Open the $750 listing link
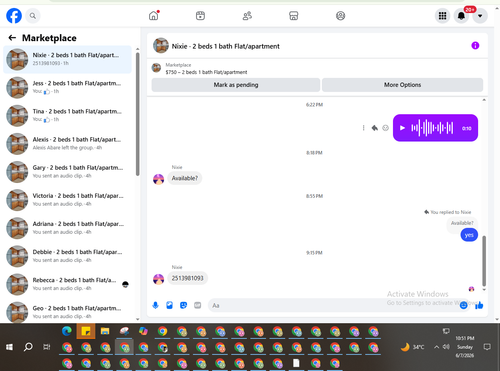Viewport: 500px width, 371px height. 206,72
